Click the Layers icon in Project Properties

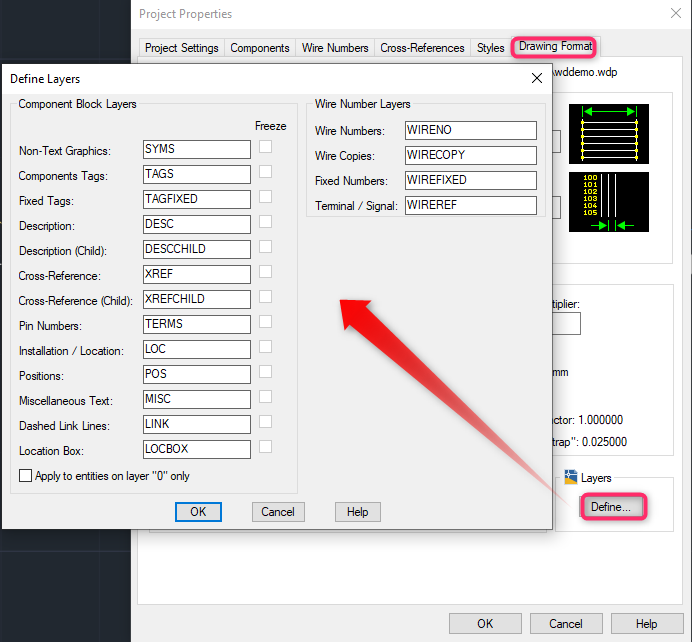coord(571,477)
